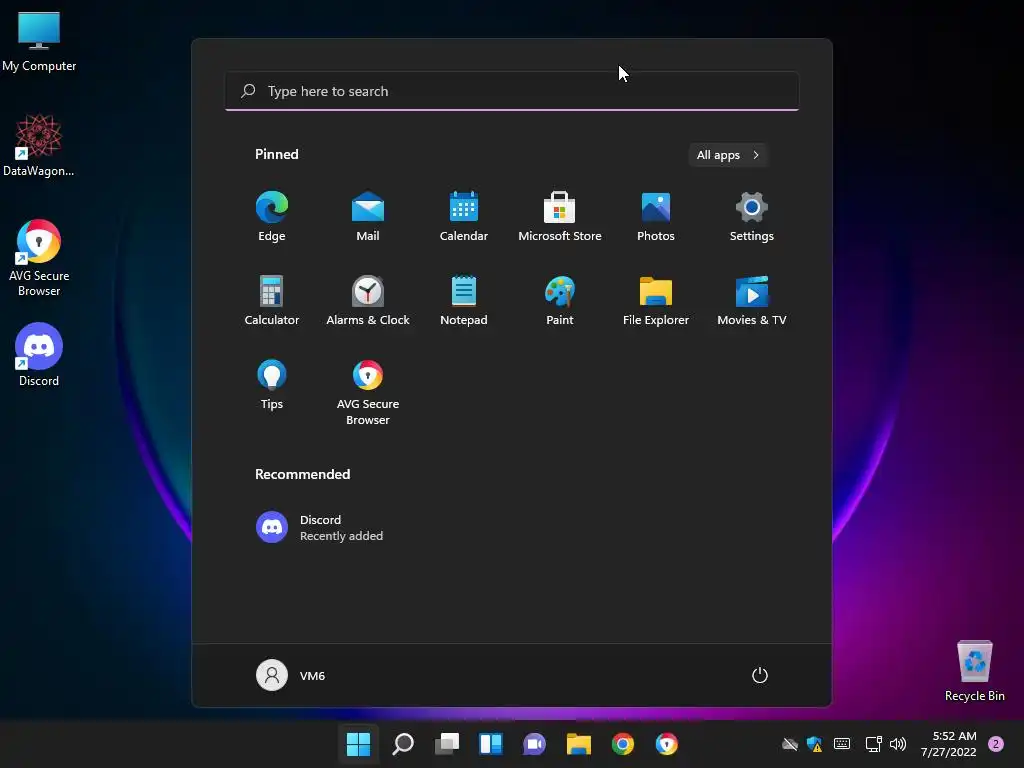
Task: Open Edge from pinned apps
Action: click(x=272, y=216)
